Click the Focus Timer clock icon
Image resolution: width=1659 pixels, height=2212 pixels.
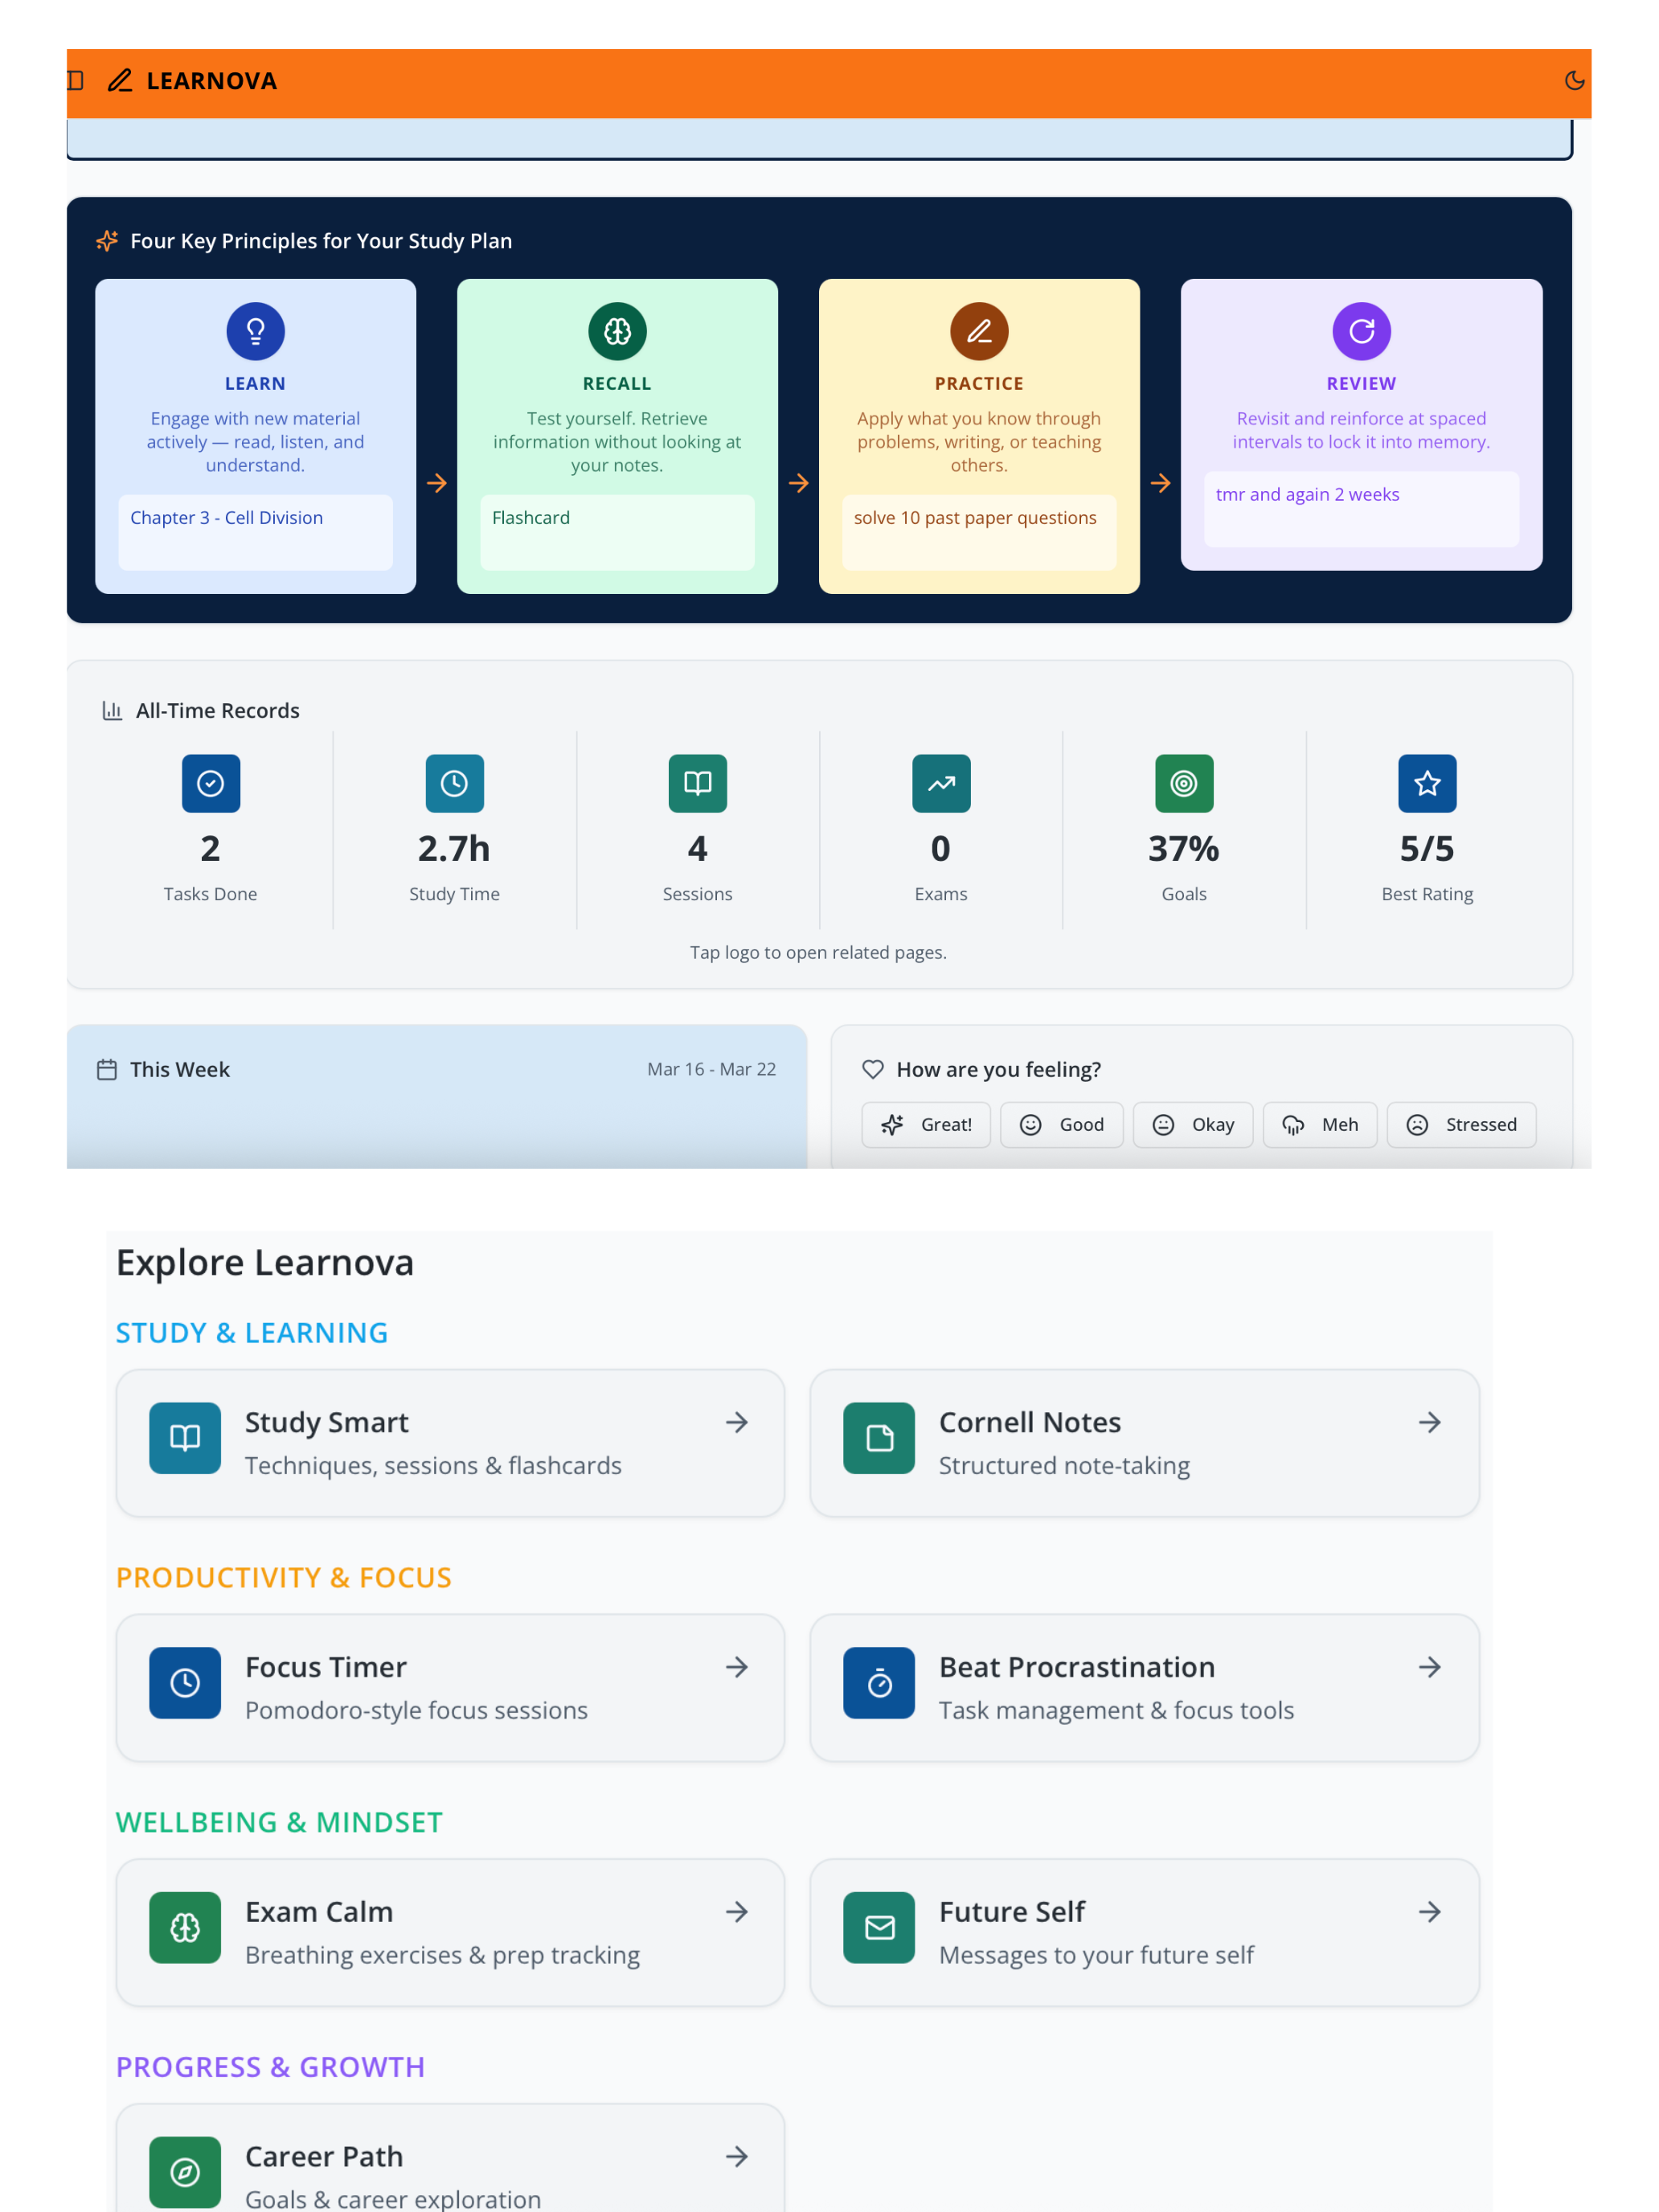tap(185, 1683)
